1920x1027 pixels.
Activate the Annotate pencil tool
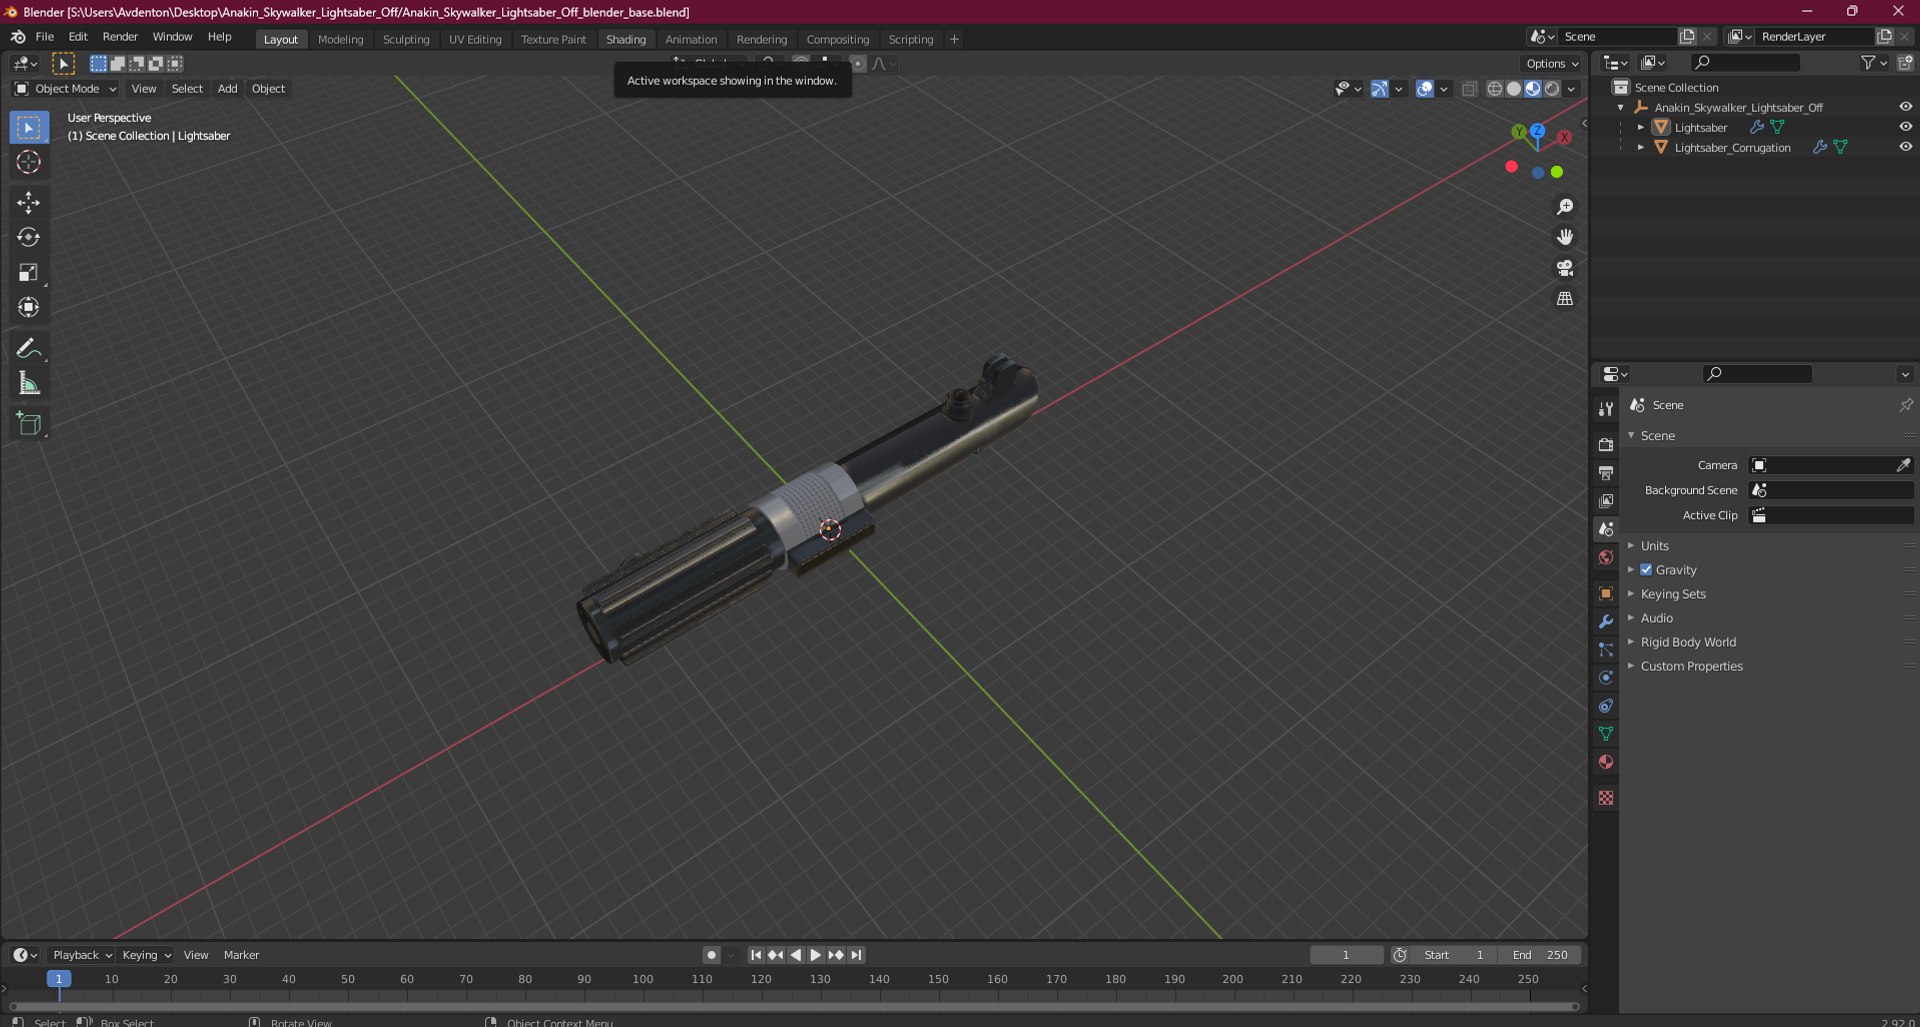coord(28,348)
